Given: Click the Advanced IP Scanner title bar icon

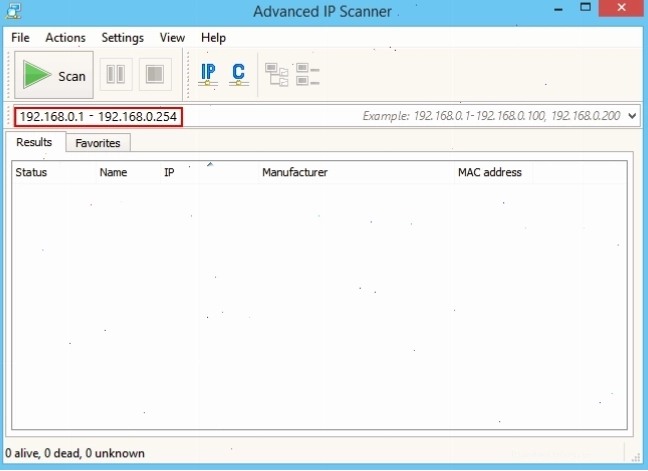Looking at the screenshot, I should (x=13, y=11).
